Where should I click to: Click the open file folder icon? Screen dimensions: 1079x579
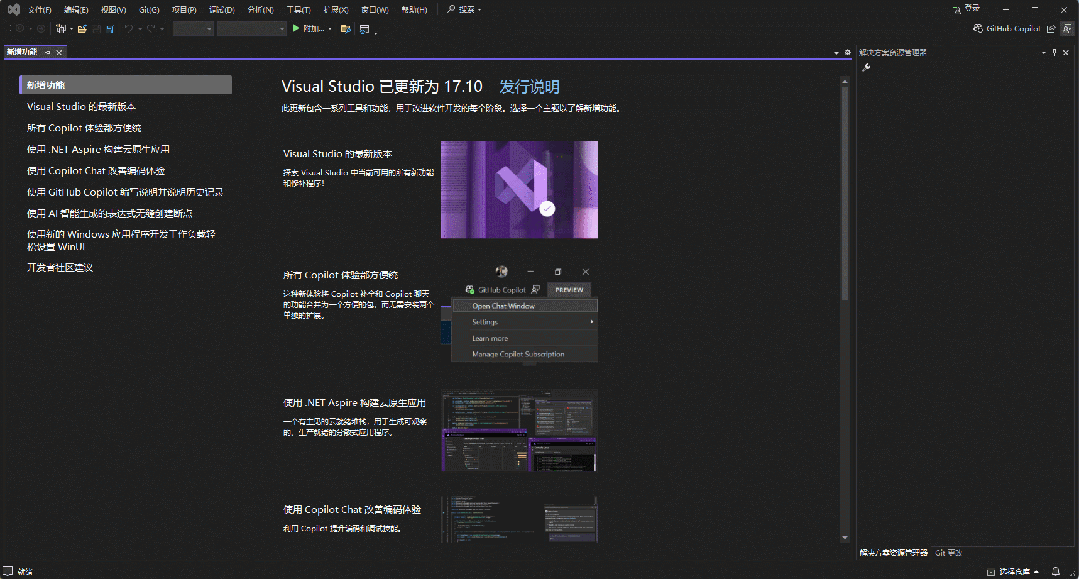pyautogui.click(x=82, y=29)
